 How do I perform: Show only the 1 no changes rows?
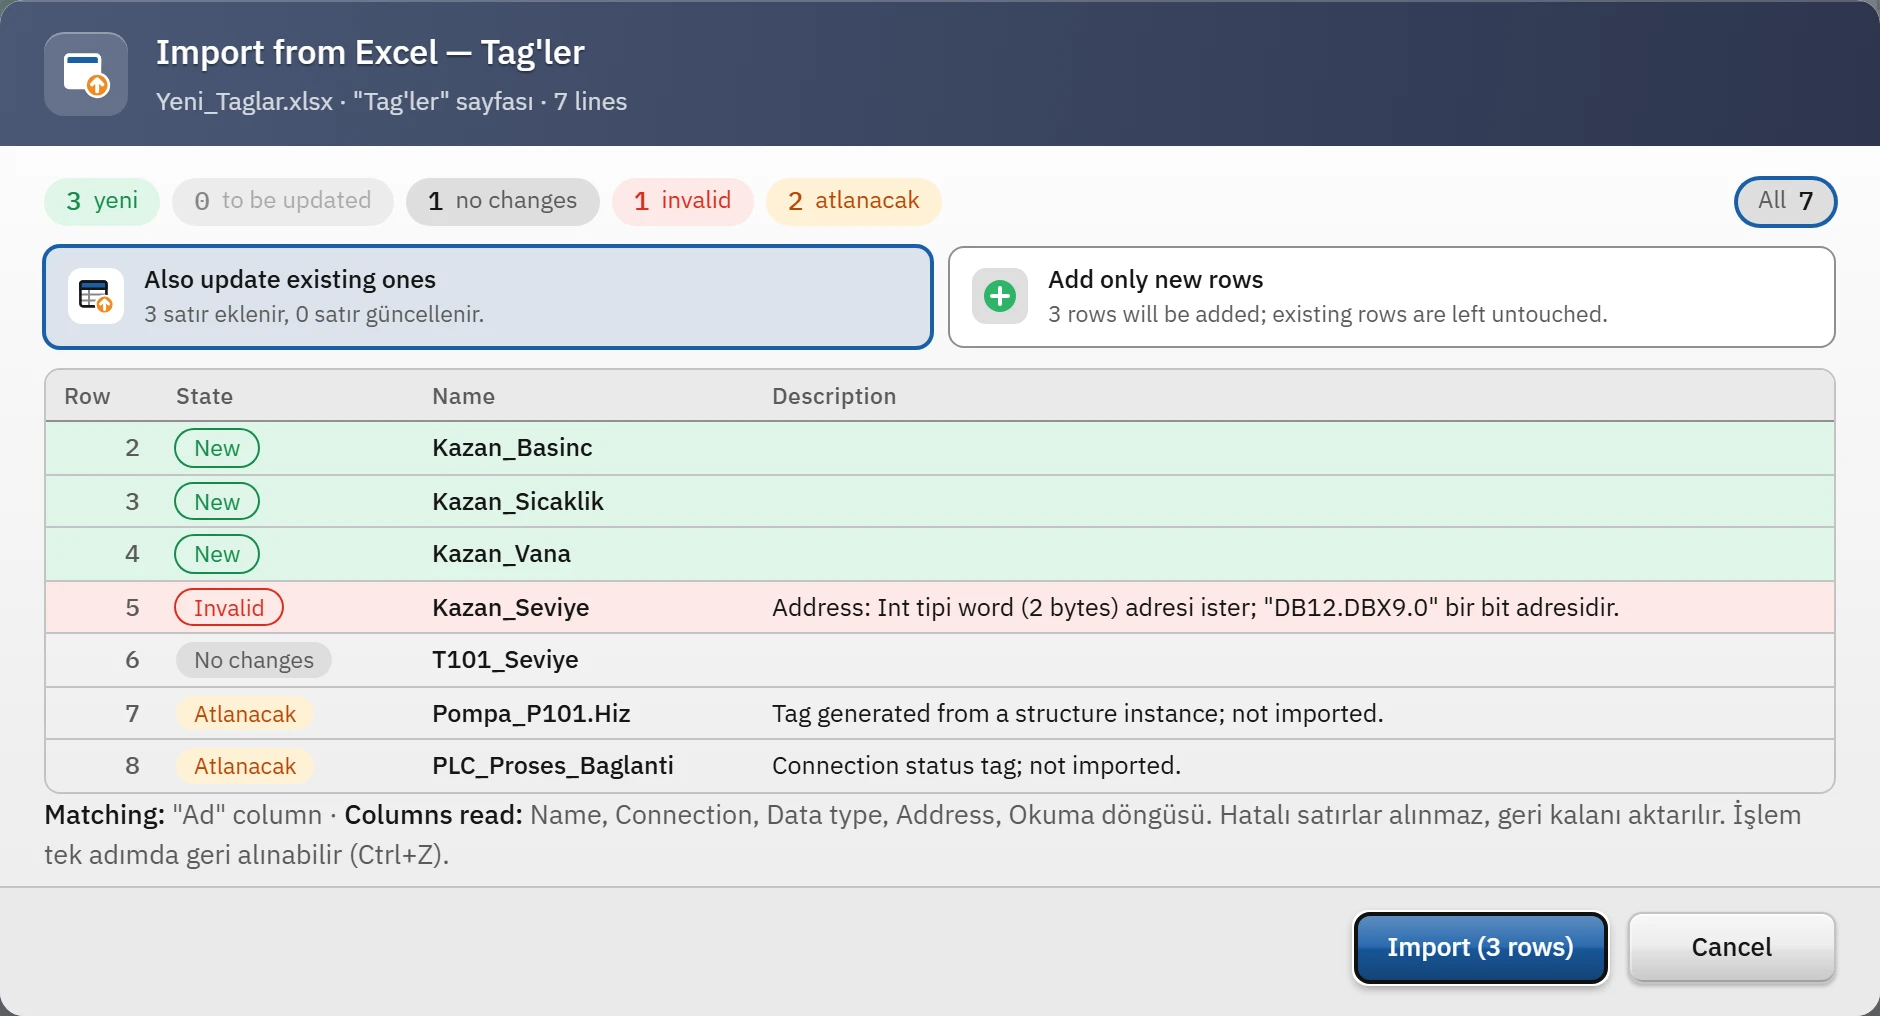tap(503, 201)
